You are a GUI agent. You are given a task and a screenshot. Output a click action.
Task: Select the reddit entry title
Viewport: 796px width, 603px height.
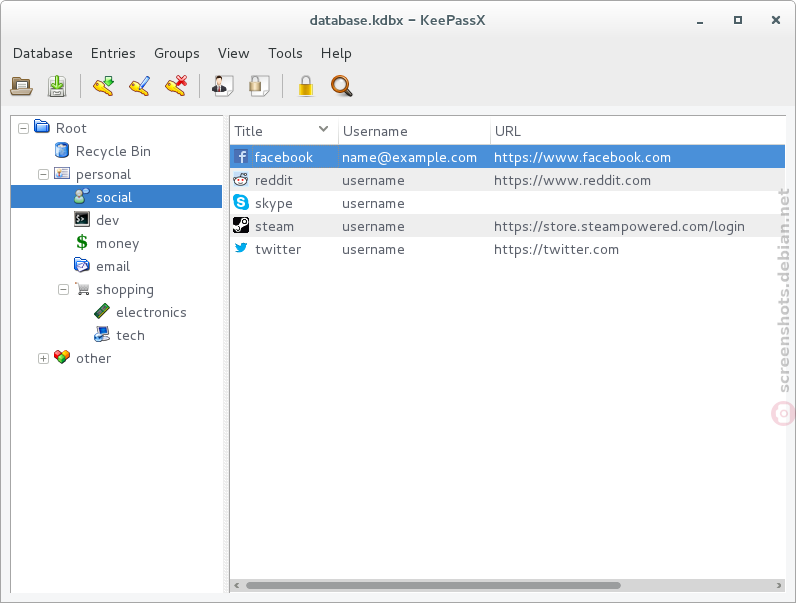tap(274, 180)
